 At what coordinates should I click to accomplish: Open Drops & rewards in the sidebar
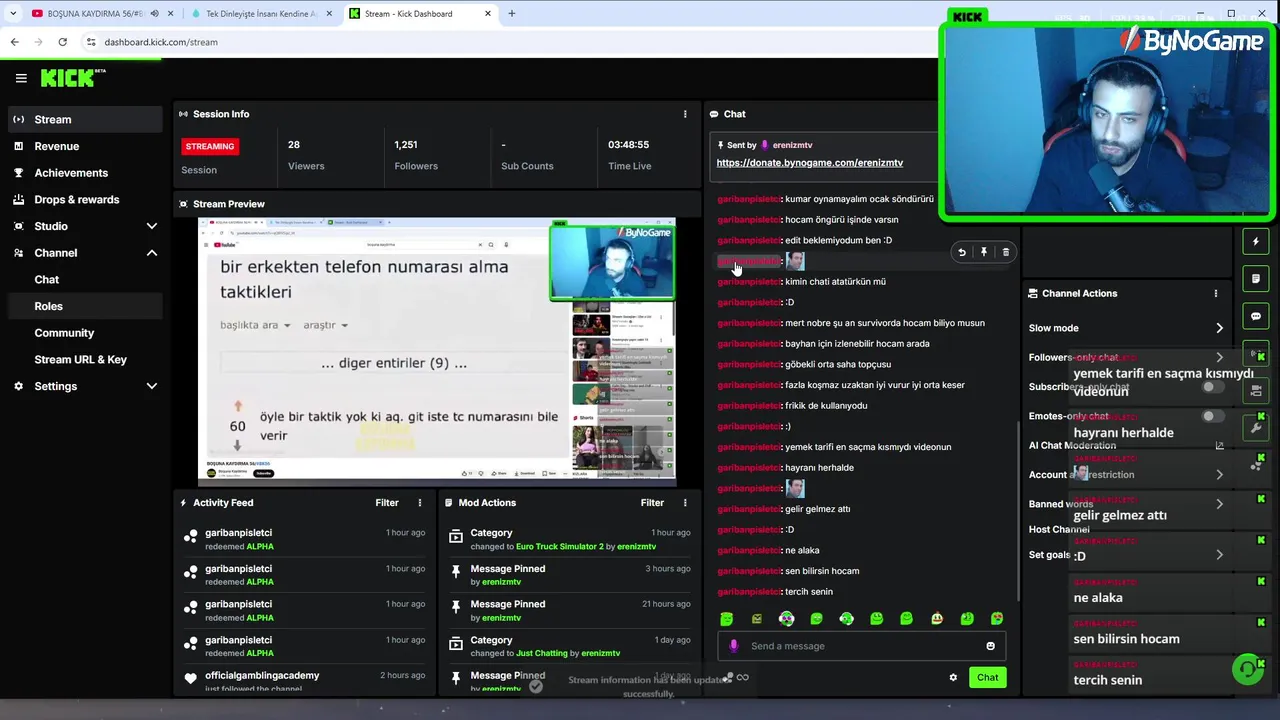click(84, 199)
